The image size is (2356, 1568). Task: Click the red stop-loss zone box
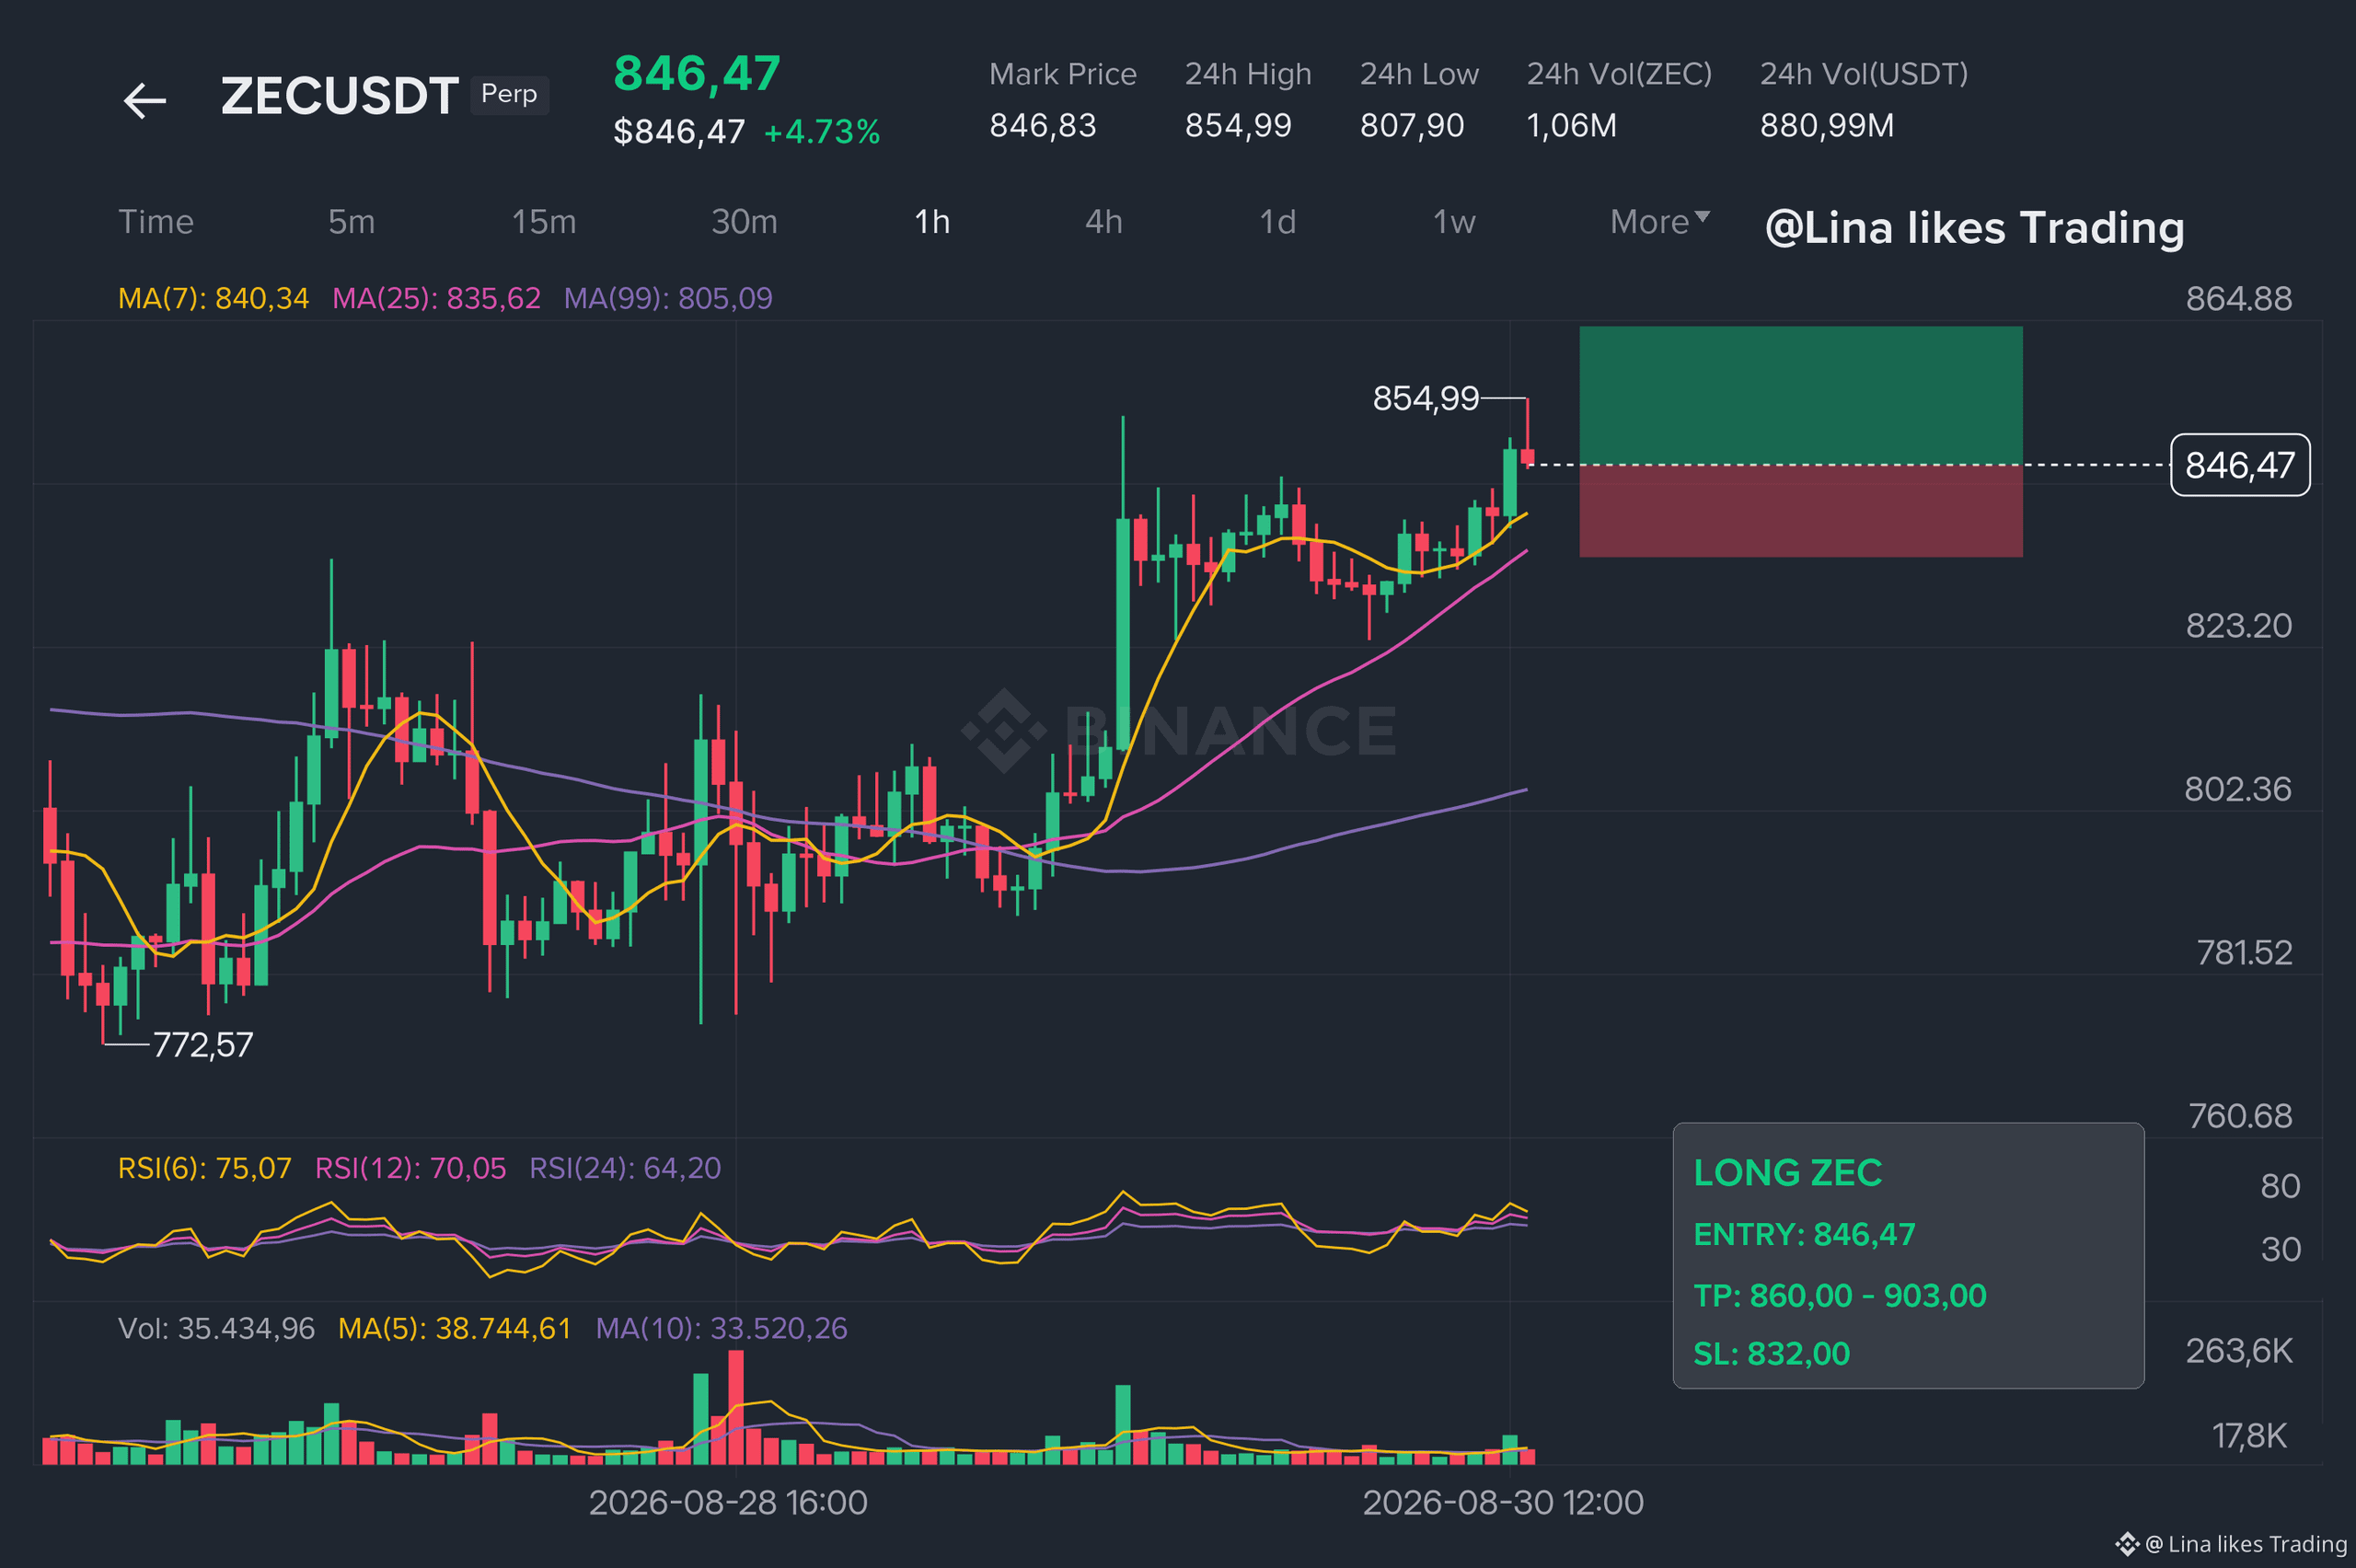coord(1800,511)
